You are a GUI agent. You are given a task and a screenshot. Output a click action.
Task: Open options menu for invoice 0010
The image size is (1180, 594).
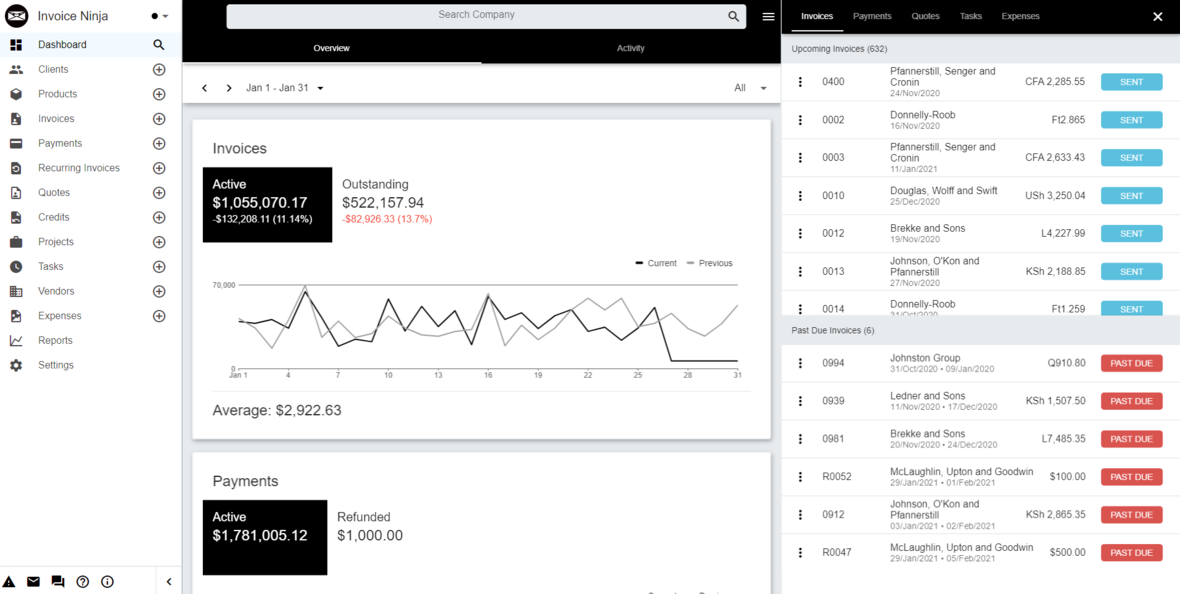(801, 196)
